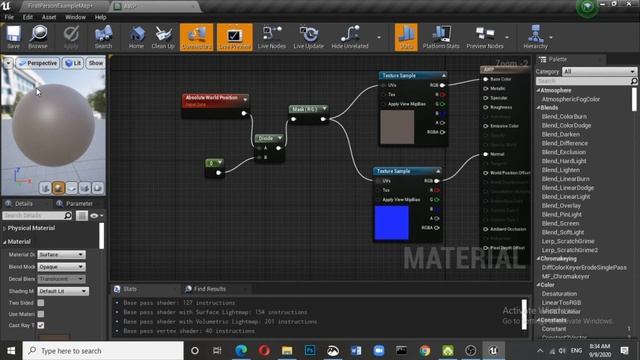Open the Asset menu

point(49,17)
